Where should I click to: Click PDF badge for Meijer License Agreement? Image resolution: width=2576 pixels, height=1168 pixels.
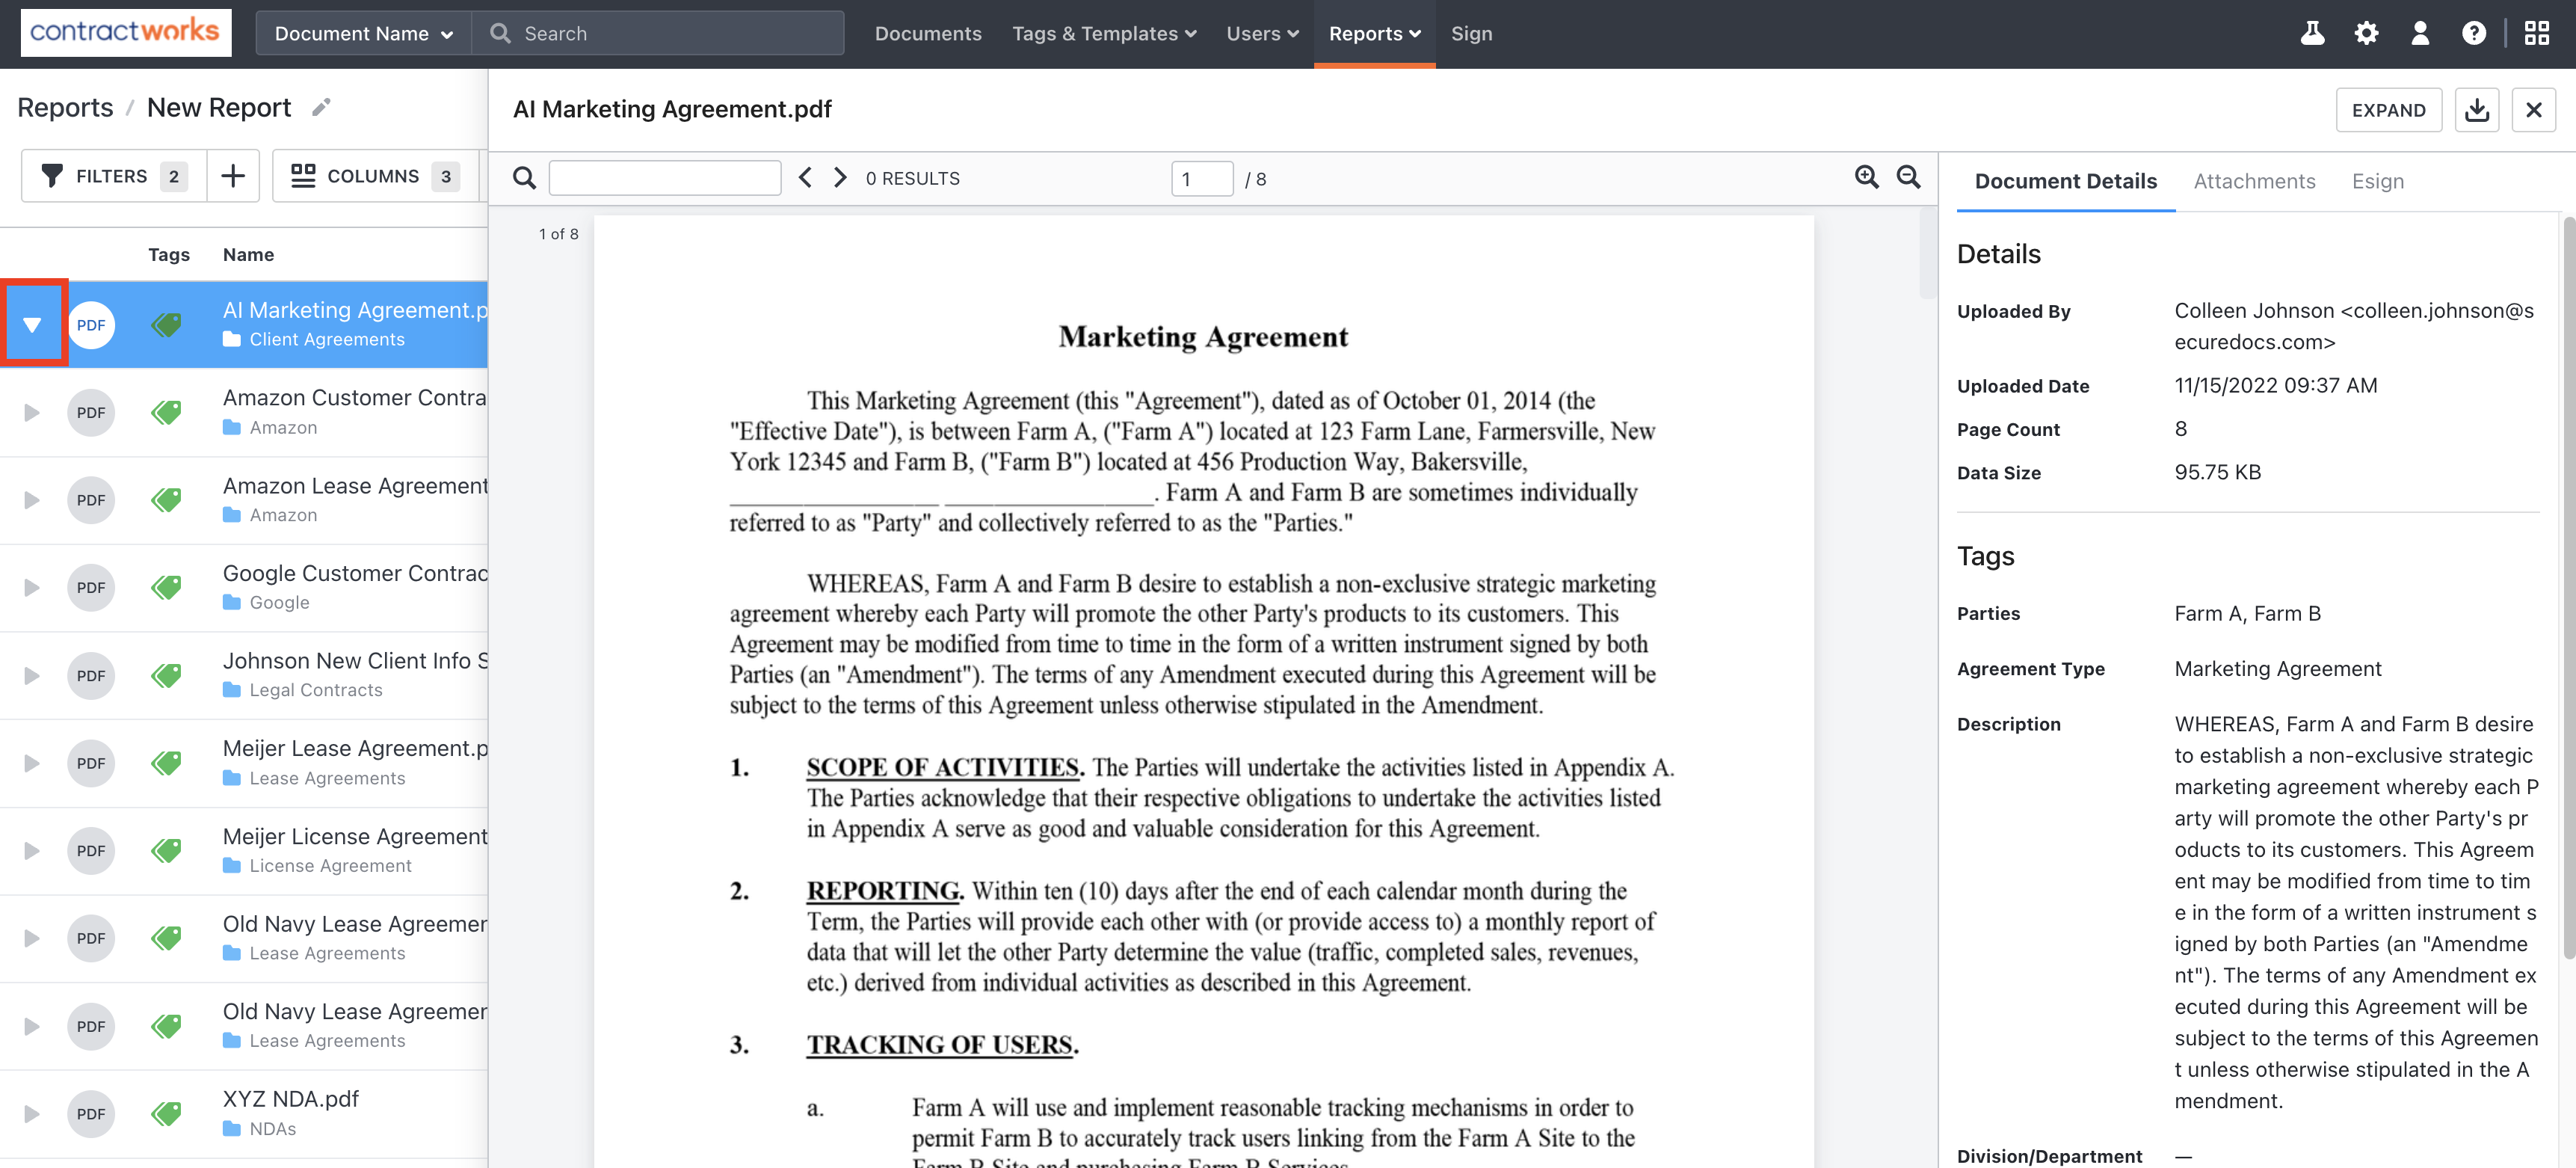pyautogui.click(x=91, y=850)
